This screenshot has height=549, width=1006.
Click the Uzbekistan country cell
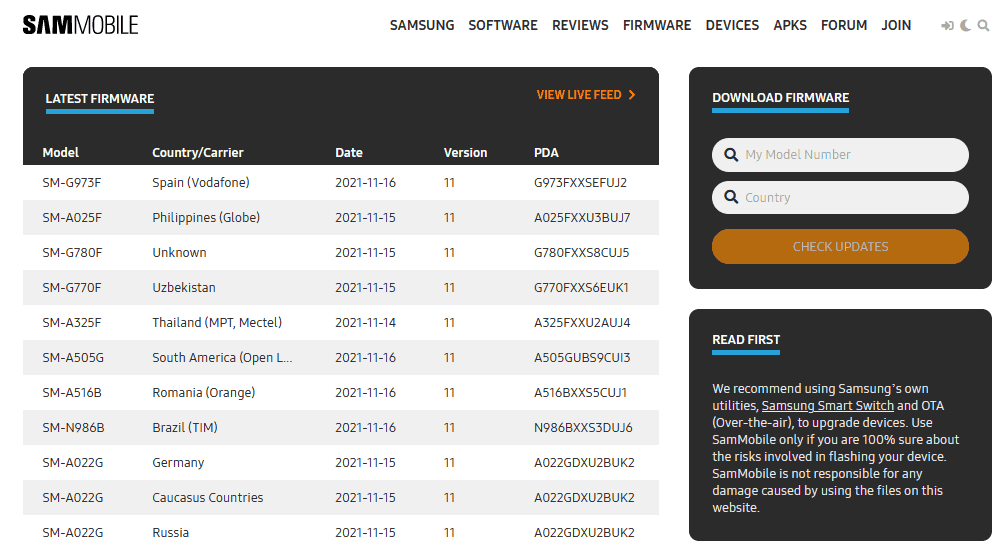183,287
